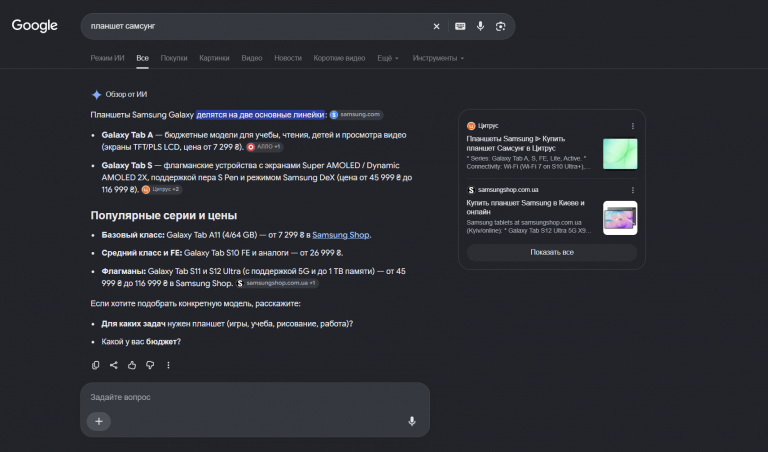
Task: Open samsung.com source chip
Action: [x=356, y=115]
